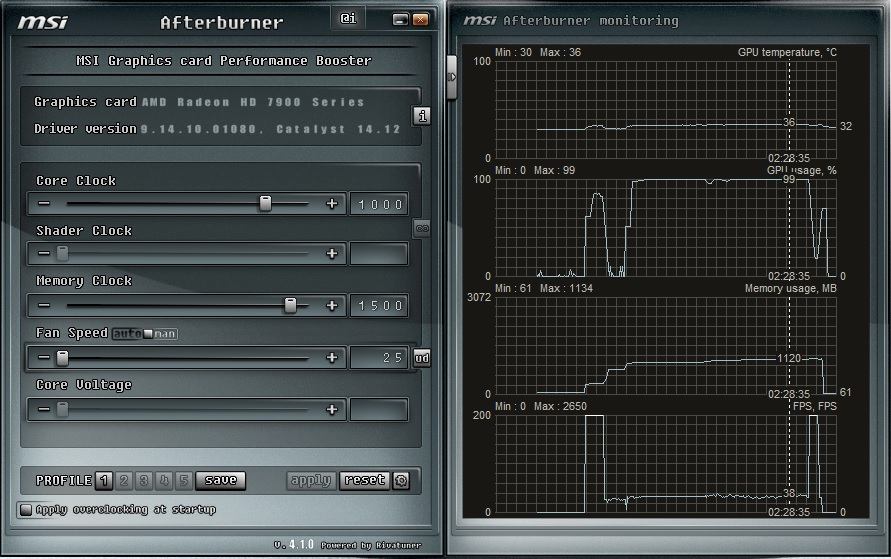Click the Core Clock slider handle
The width and height of the screenshot is (891, 559).
[x=265, y=203]
